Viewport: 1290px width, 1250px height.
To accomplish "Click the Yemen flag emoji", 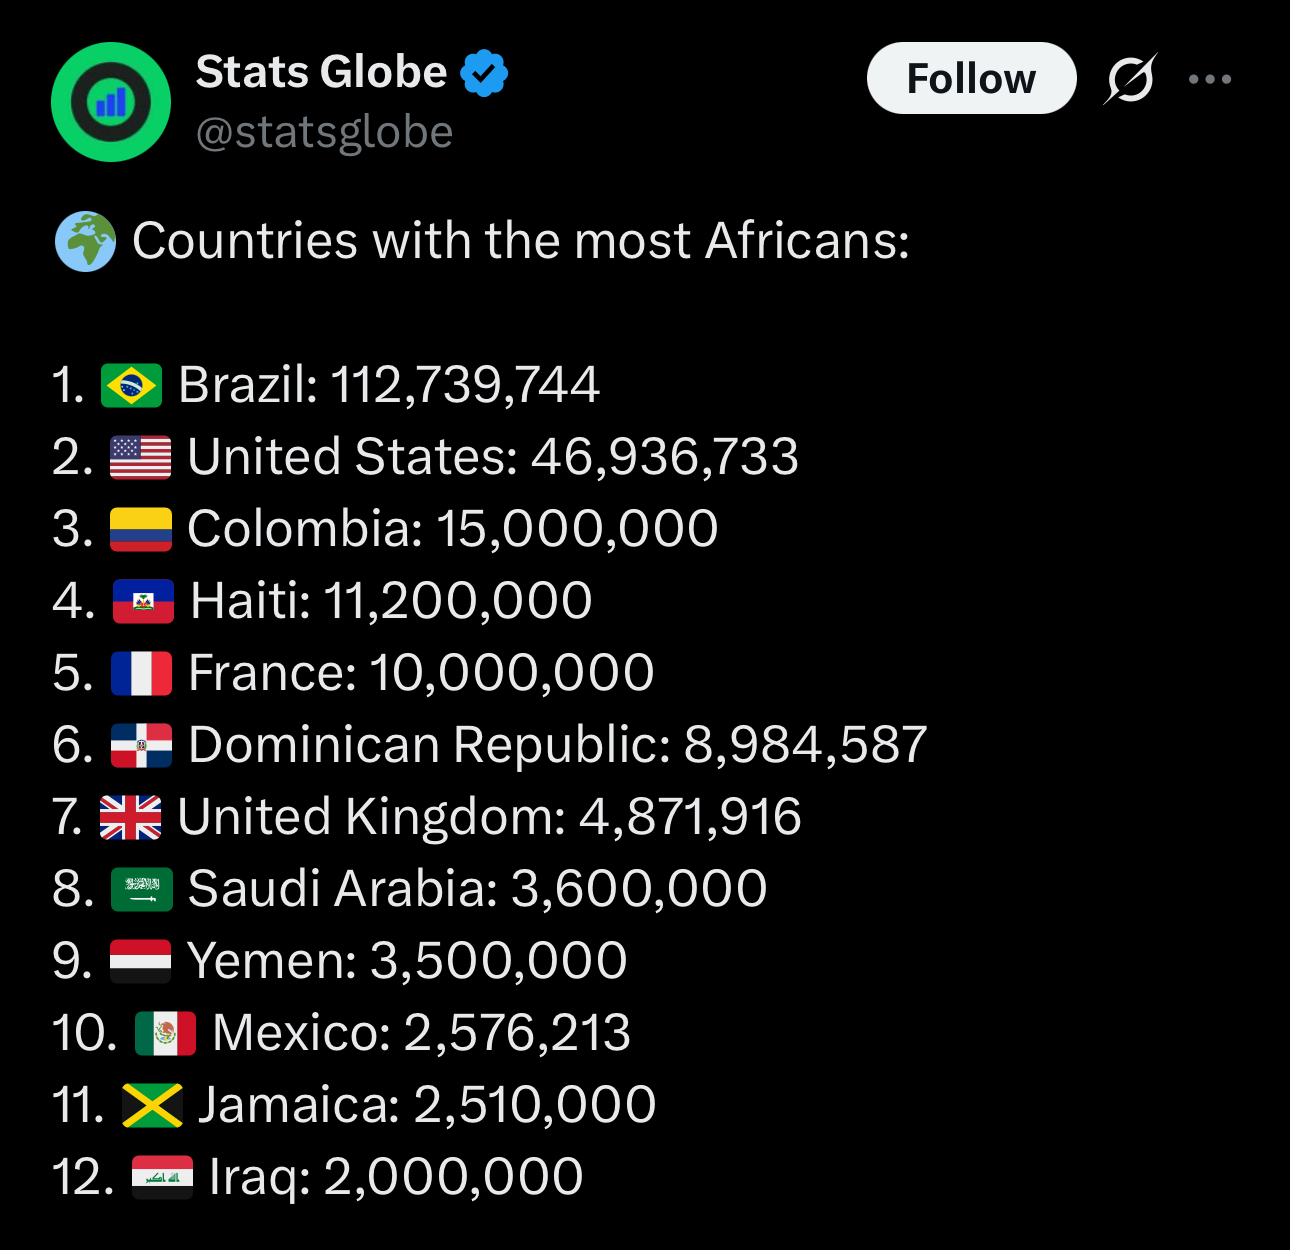I will coord(140,961).
